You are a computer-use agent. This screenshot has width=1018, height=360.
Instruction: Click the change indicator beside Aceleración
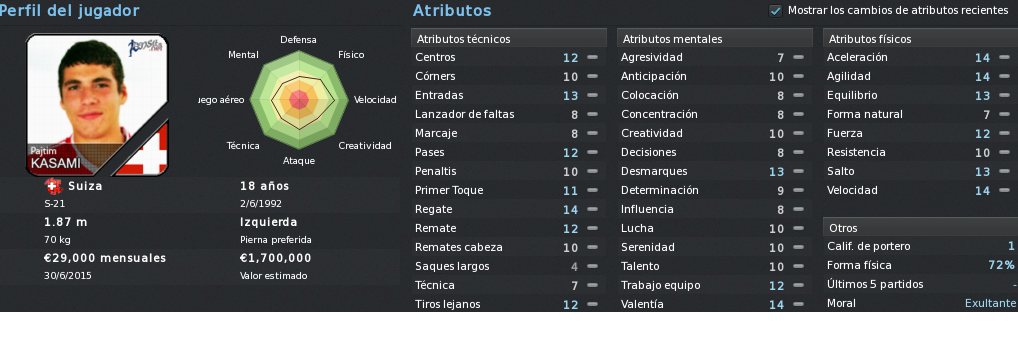click(x=1004, y=57)
